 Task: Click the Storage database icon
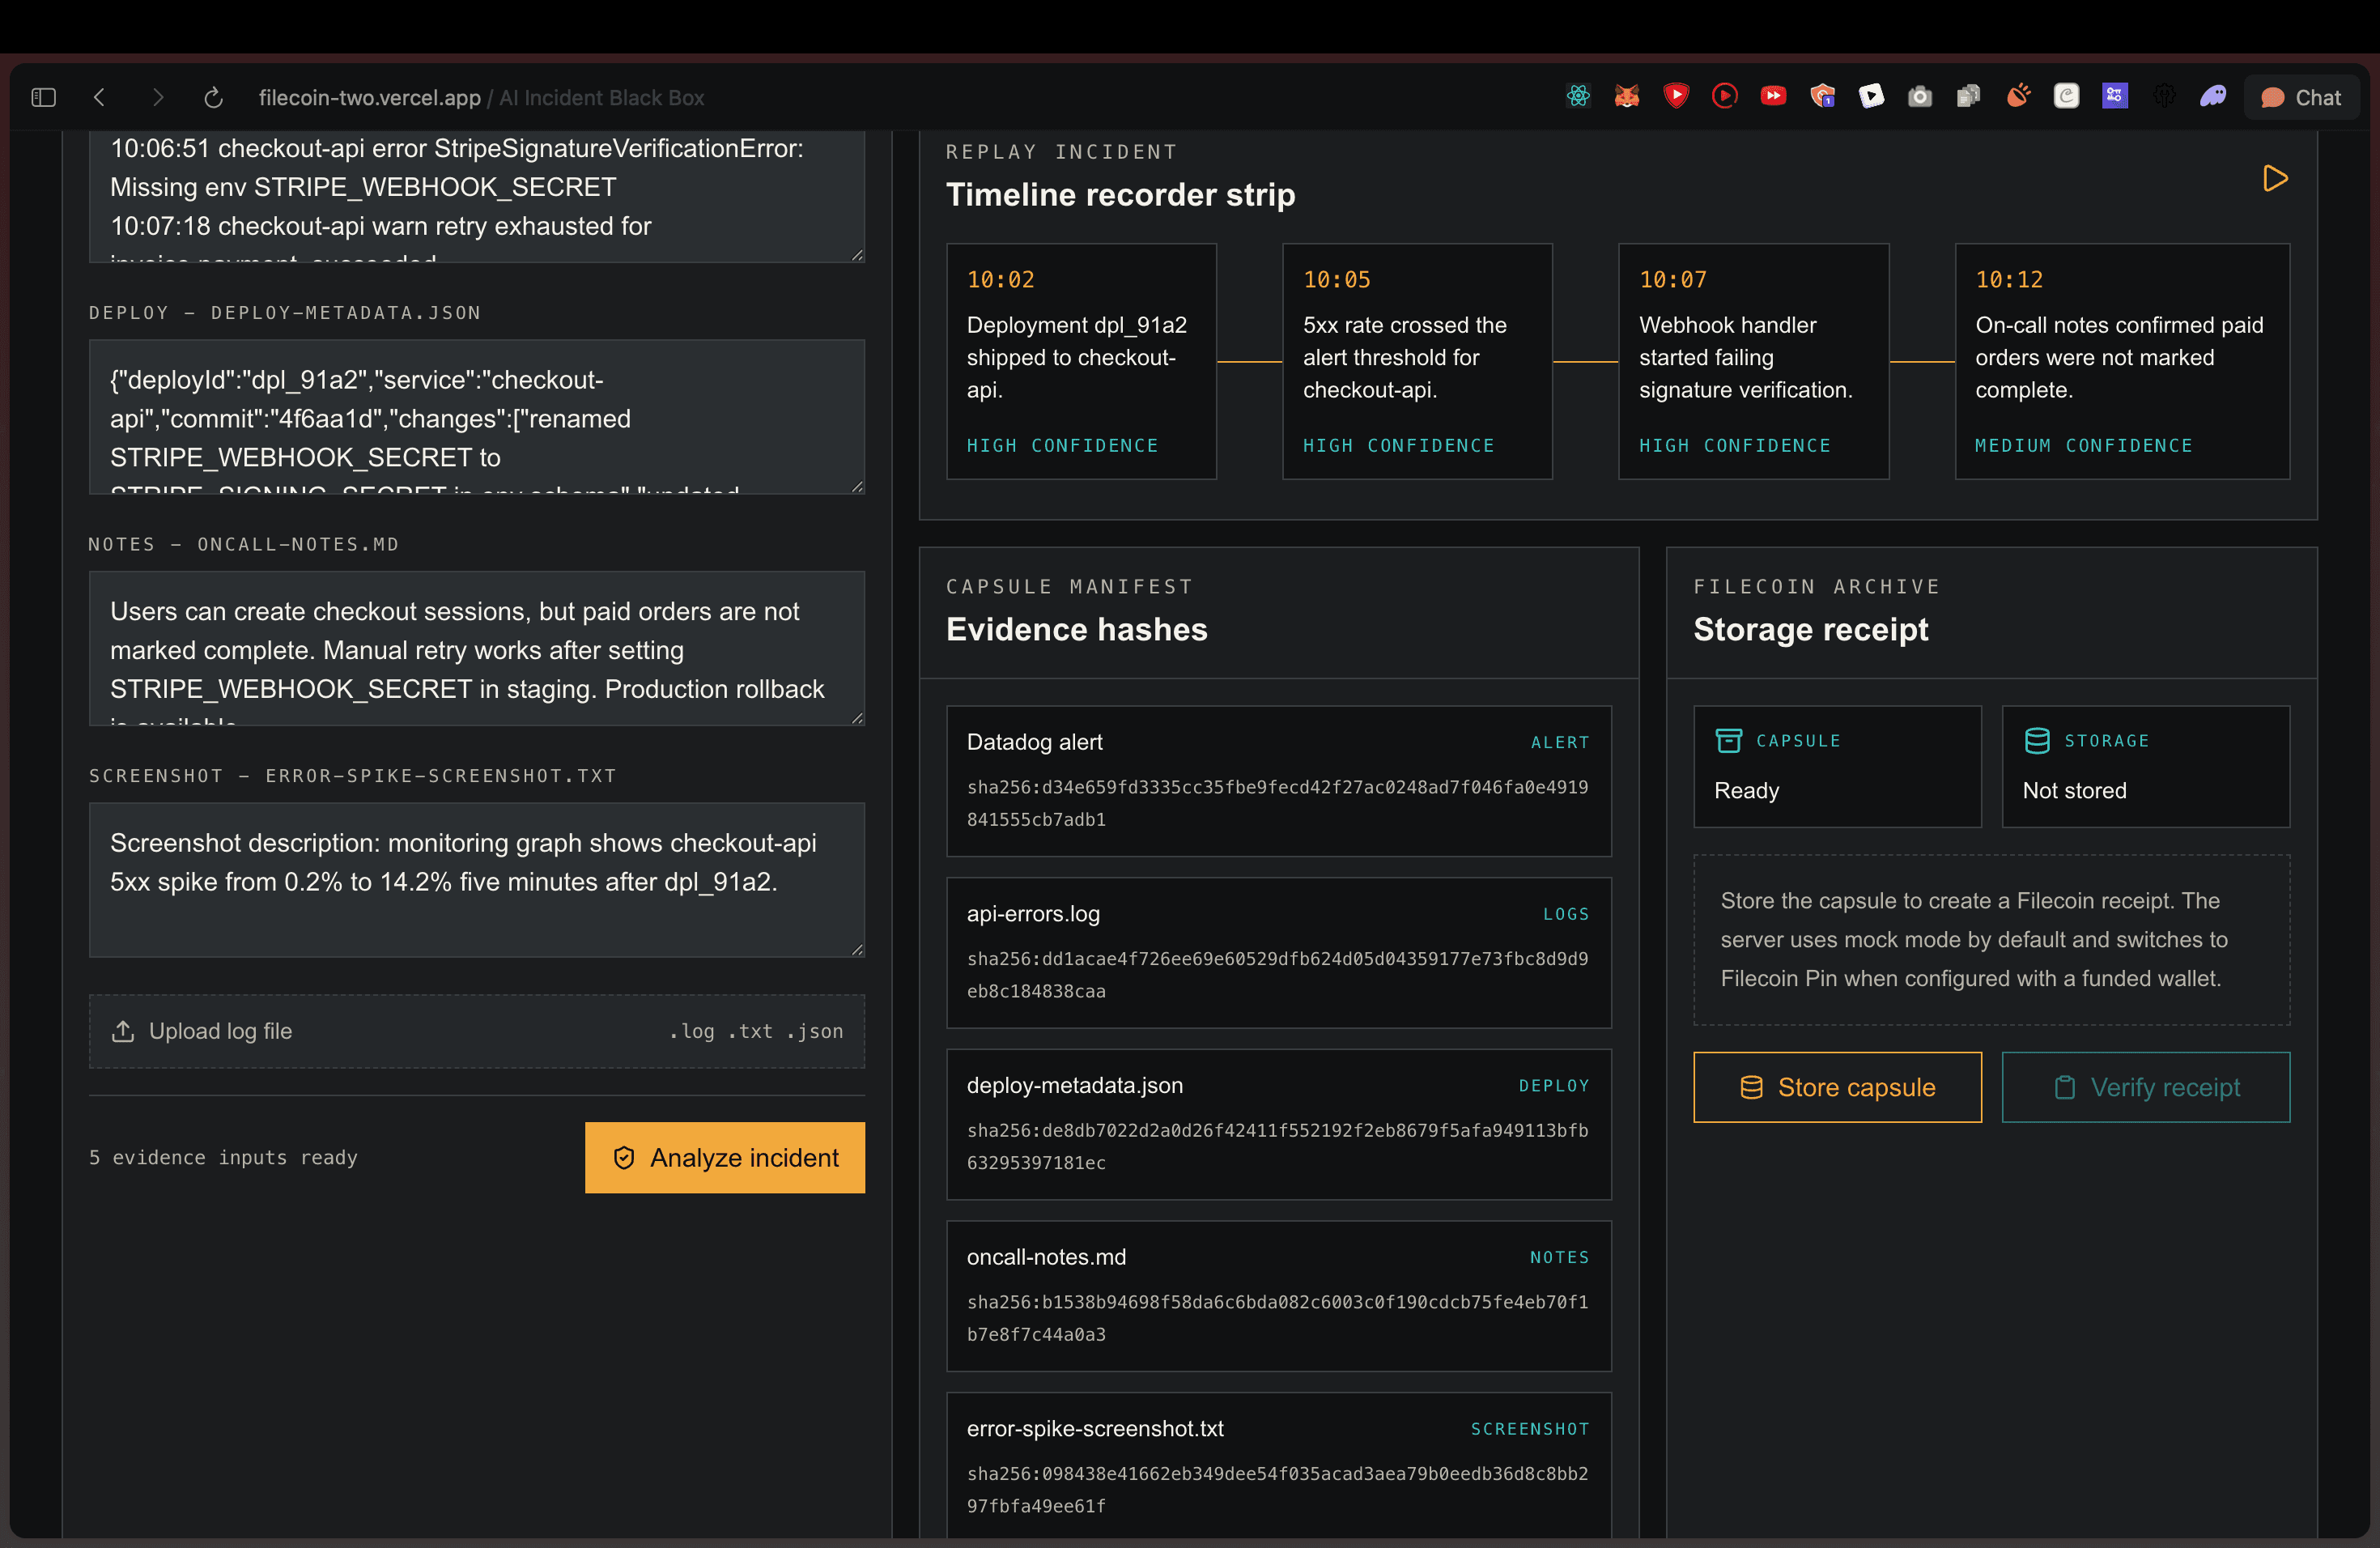(2037, 740)
